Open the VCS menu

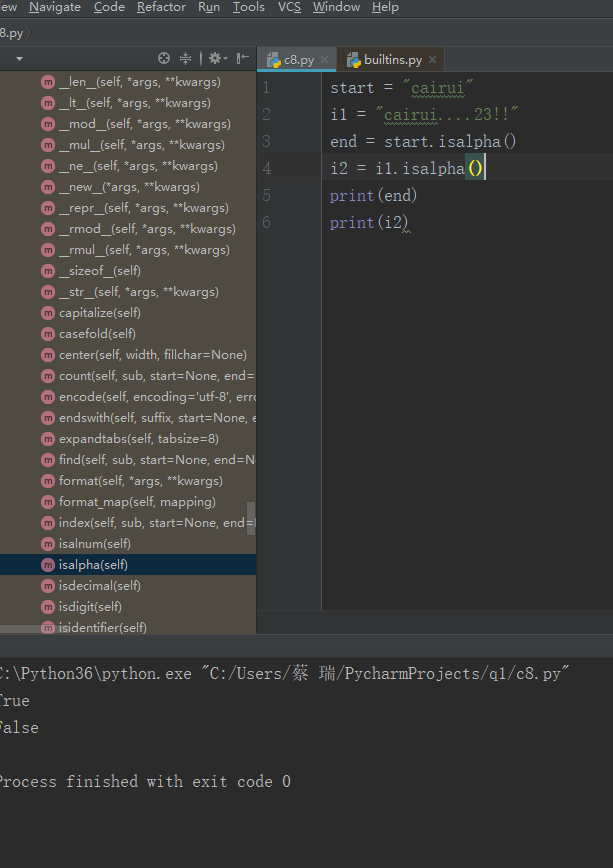pyautogui.click(x=289, y=7)
